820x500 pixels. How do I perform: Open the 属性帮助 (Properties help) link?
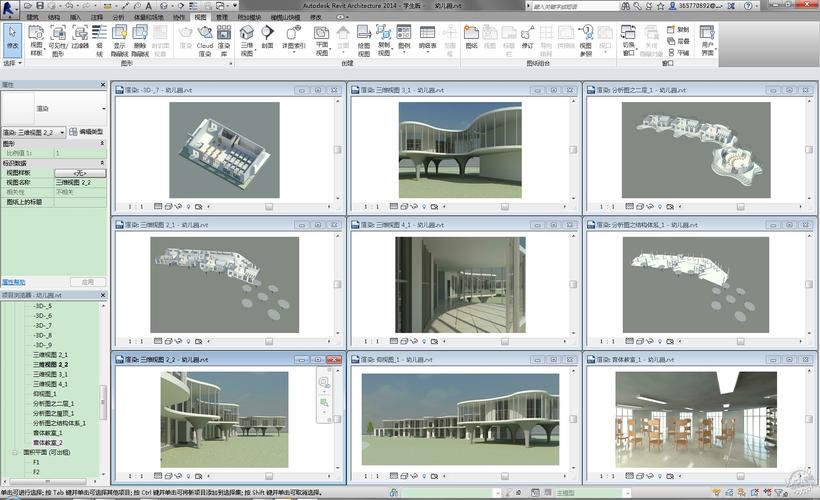[13, 282]
